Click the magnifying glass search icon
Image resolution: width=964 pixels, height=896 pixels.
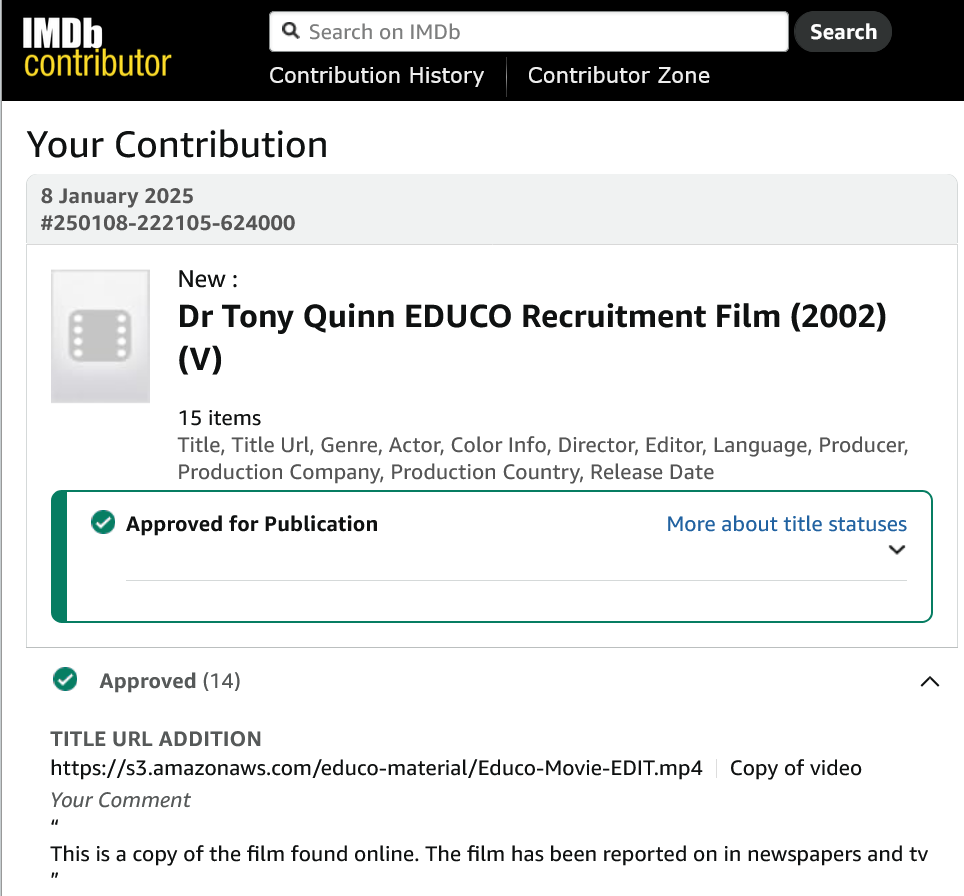[291, 32]
